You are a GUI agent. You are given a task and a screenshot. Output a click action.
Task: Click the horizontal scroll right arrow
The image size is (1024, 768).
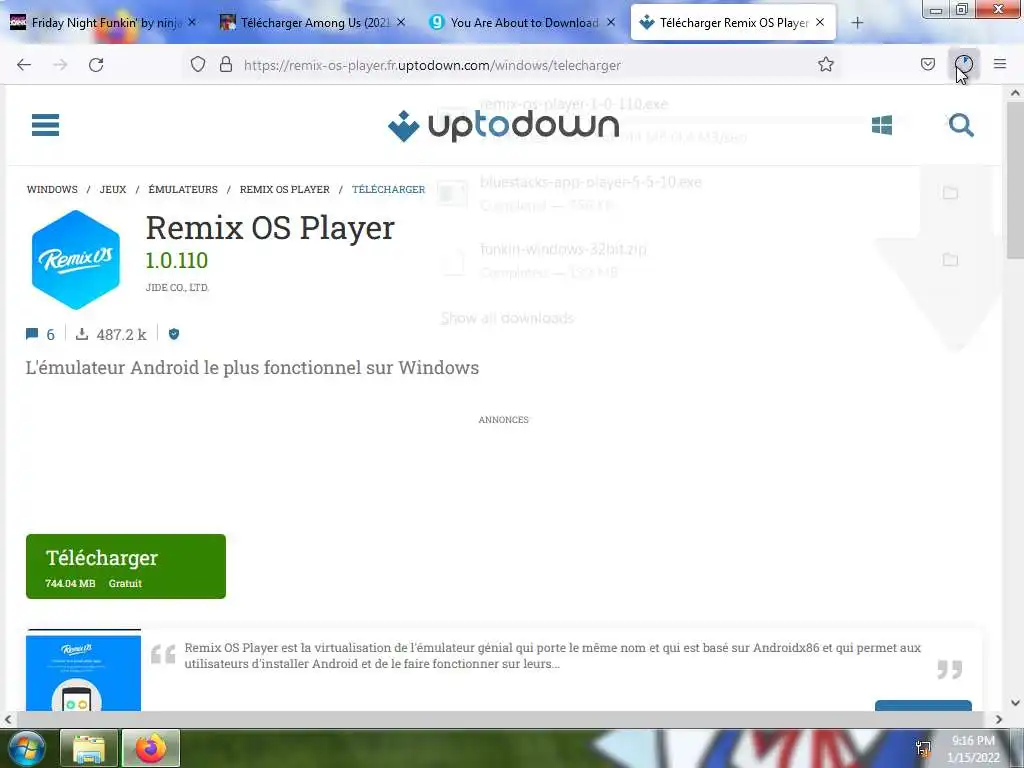click(x=999, y=719)
